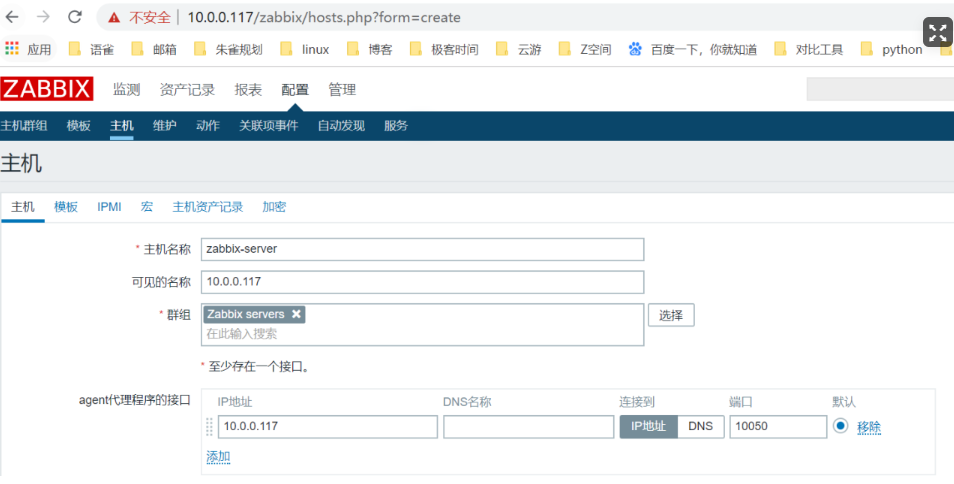Click the 移除 interface link
954x484 pixels.
tap(869, 427)
